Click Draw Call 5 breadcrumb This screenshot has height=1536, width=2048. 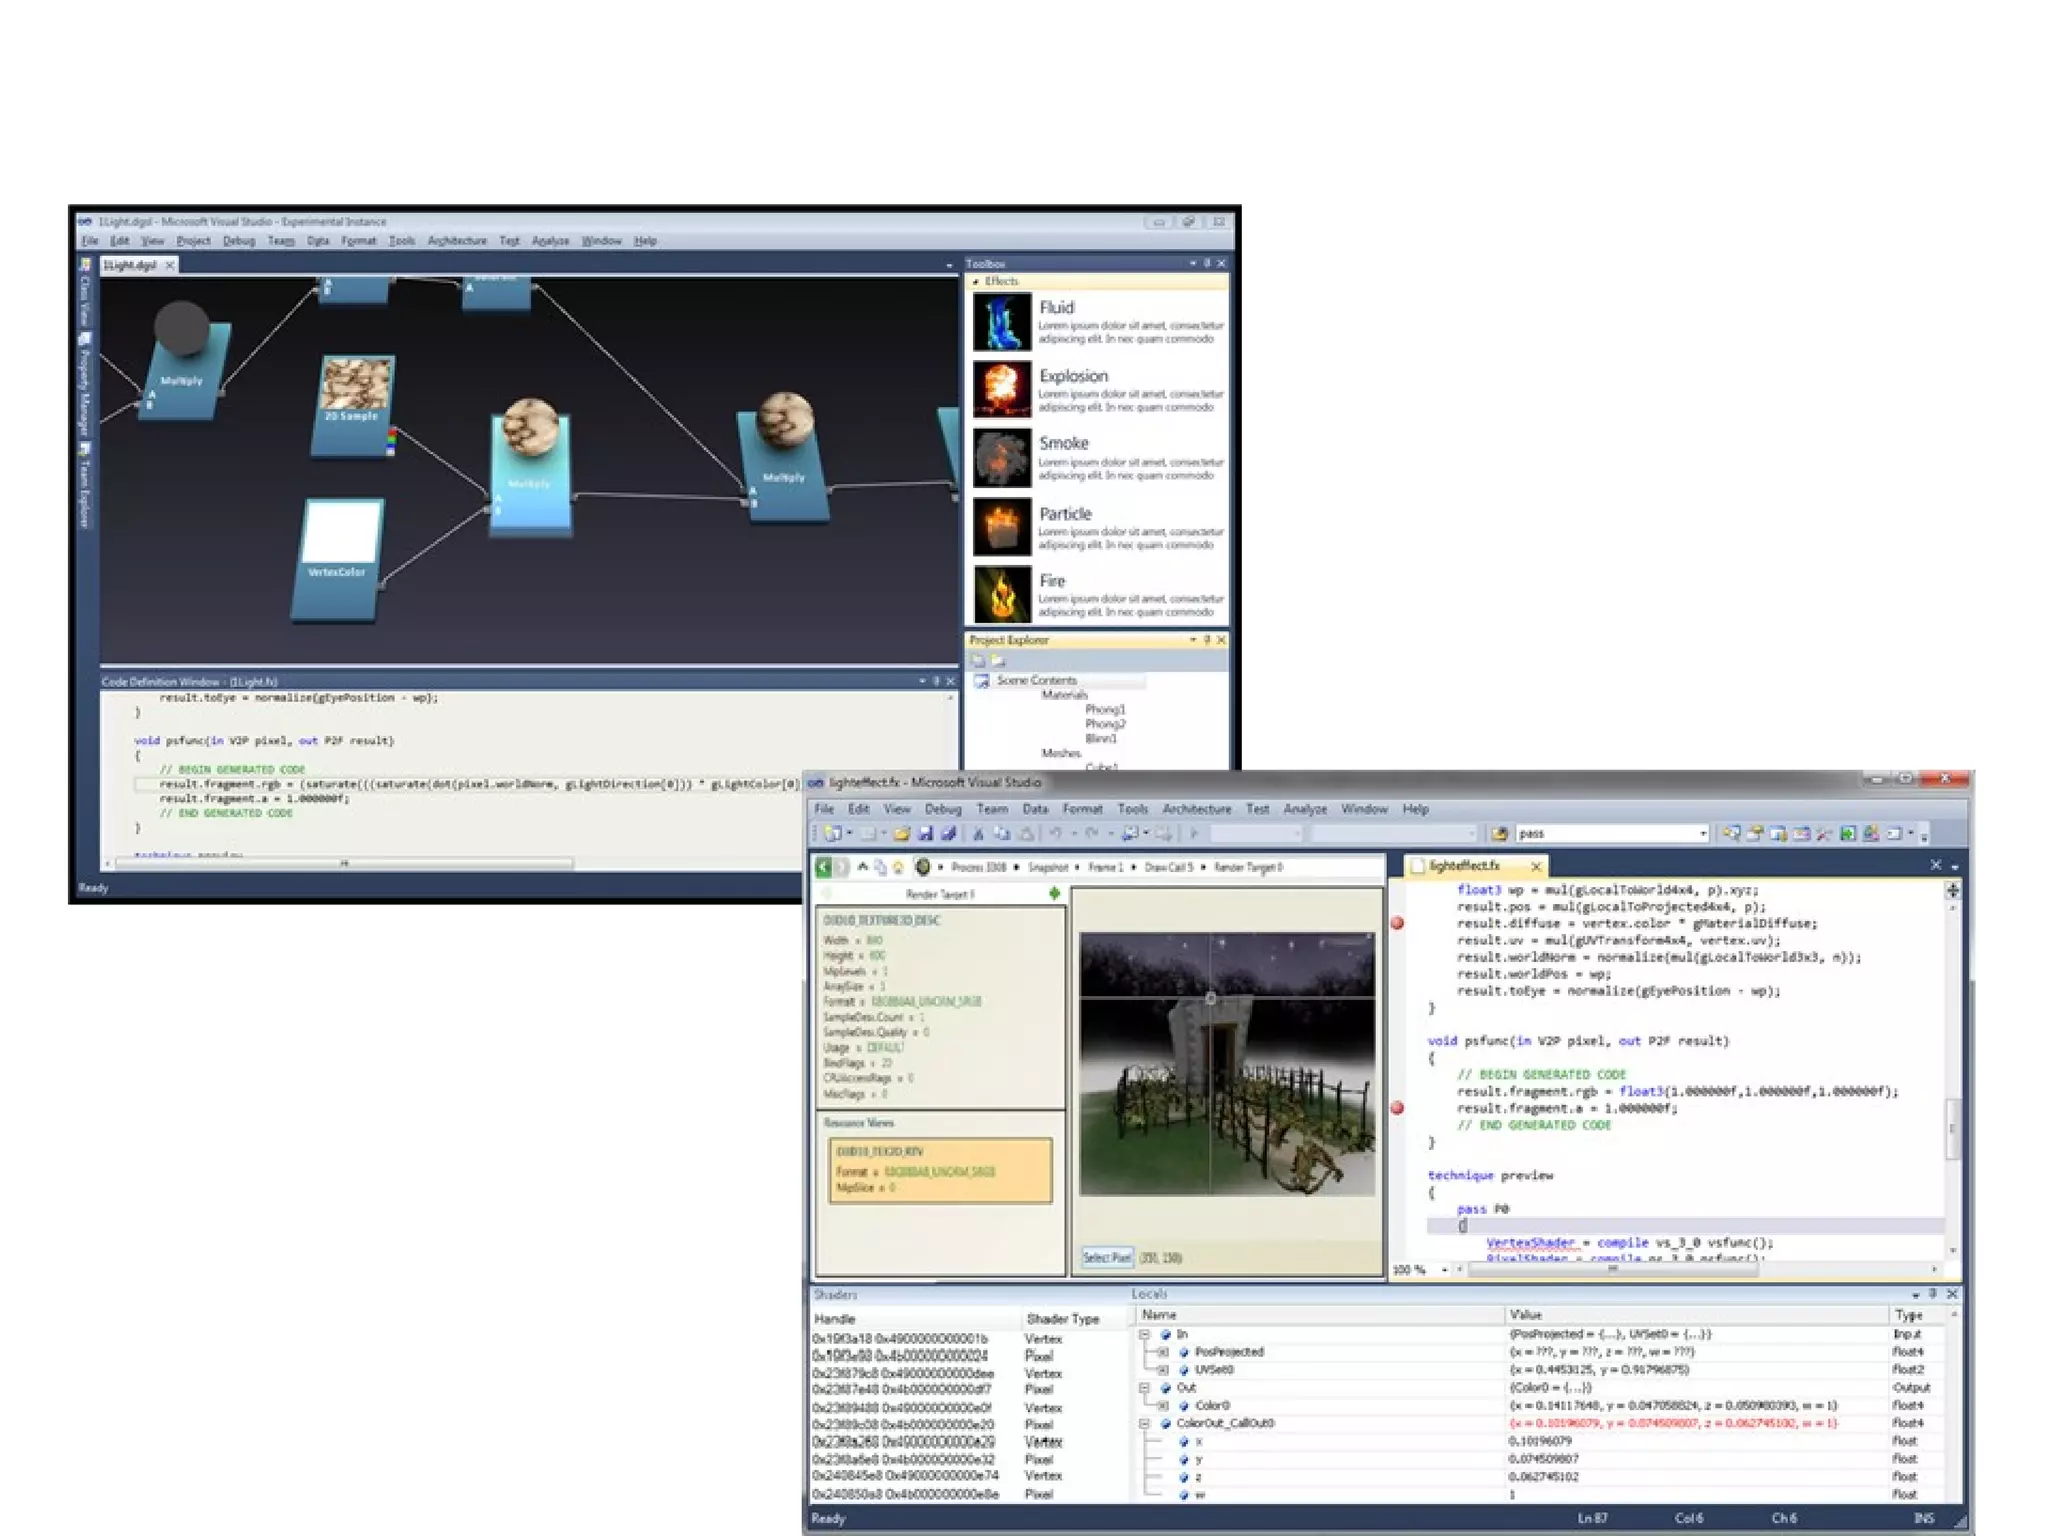click(x=1168, y=867)
